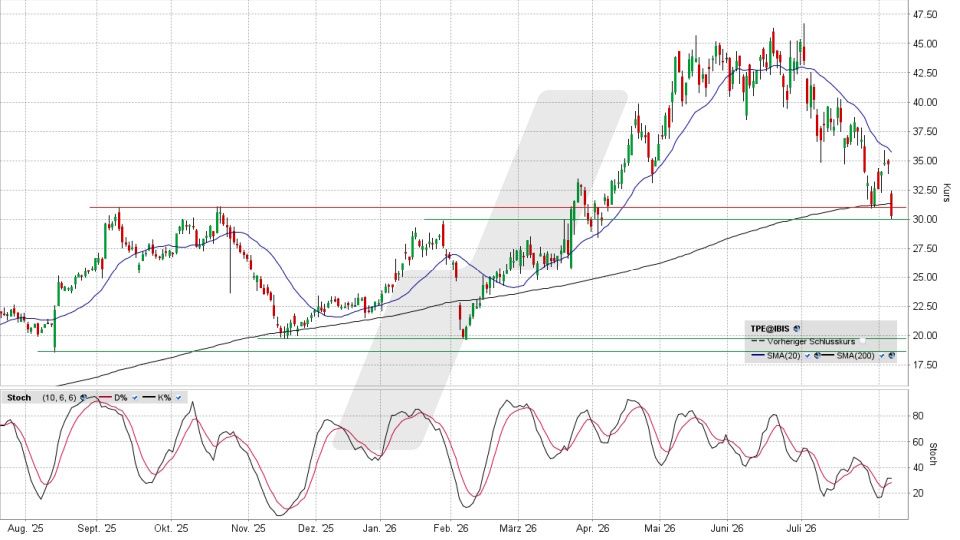Click the SMA(200) legend label

855,356
